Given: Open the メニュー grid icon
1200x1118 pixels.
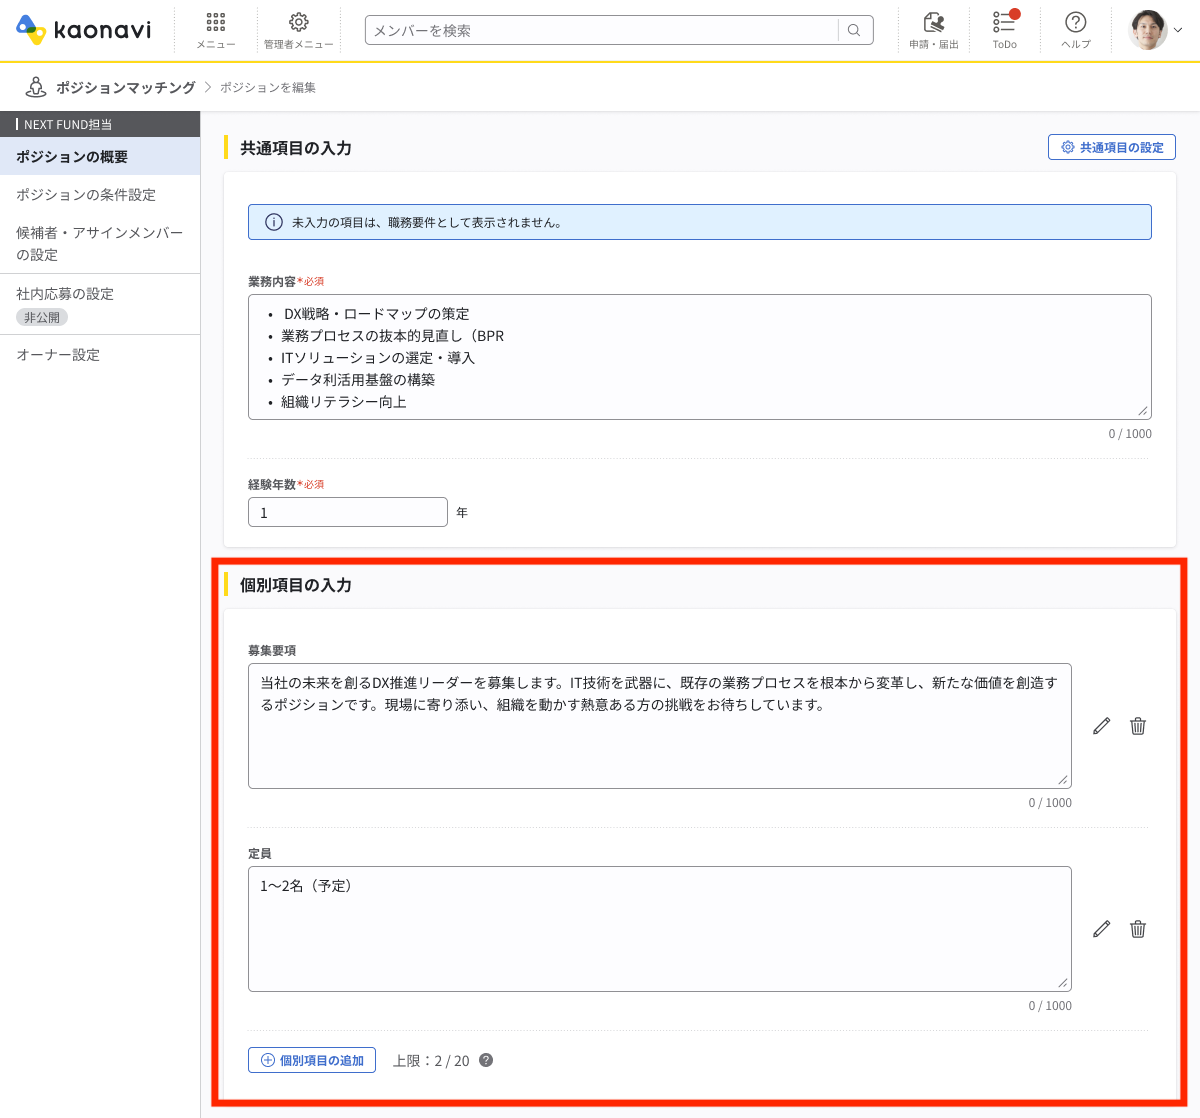Looking at the screenshot, I should [x=215, y=30].
